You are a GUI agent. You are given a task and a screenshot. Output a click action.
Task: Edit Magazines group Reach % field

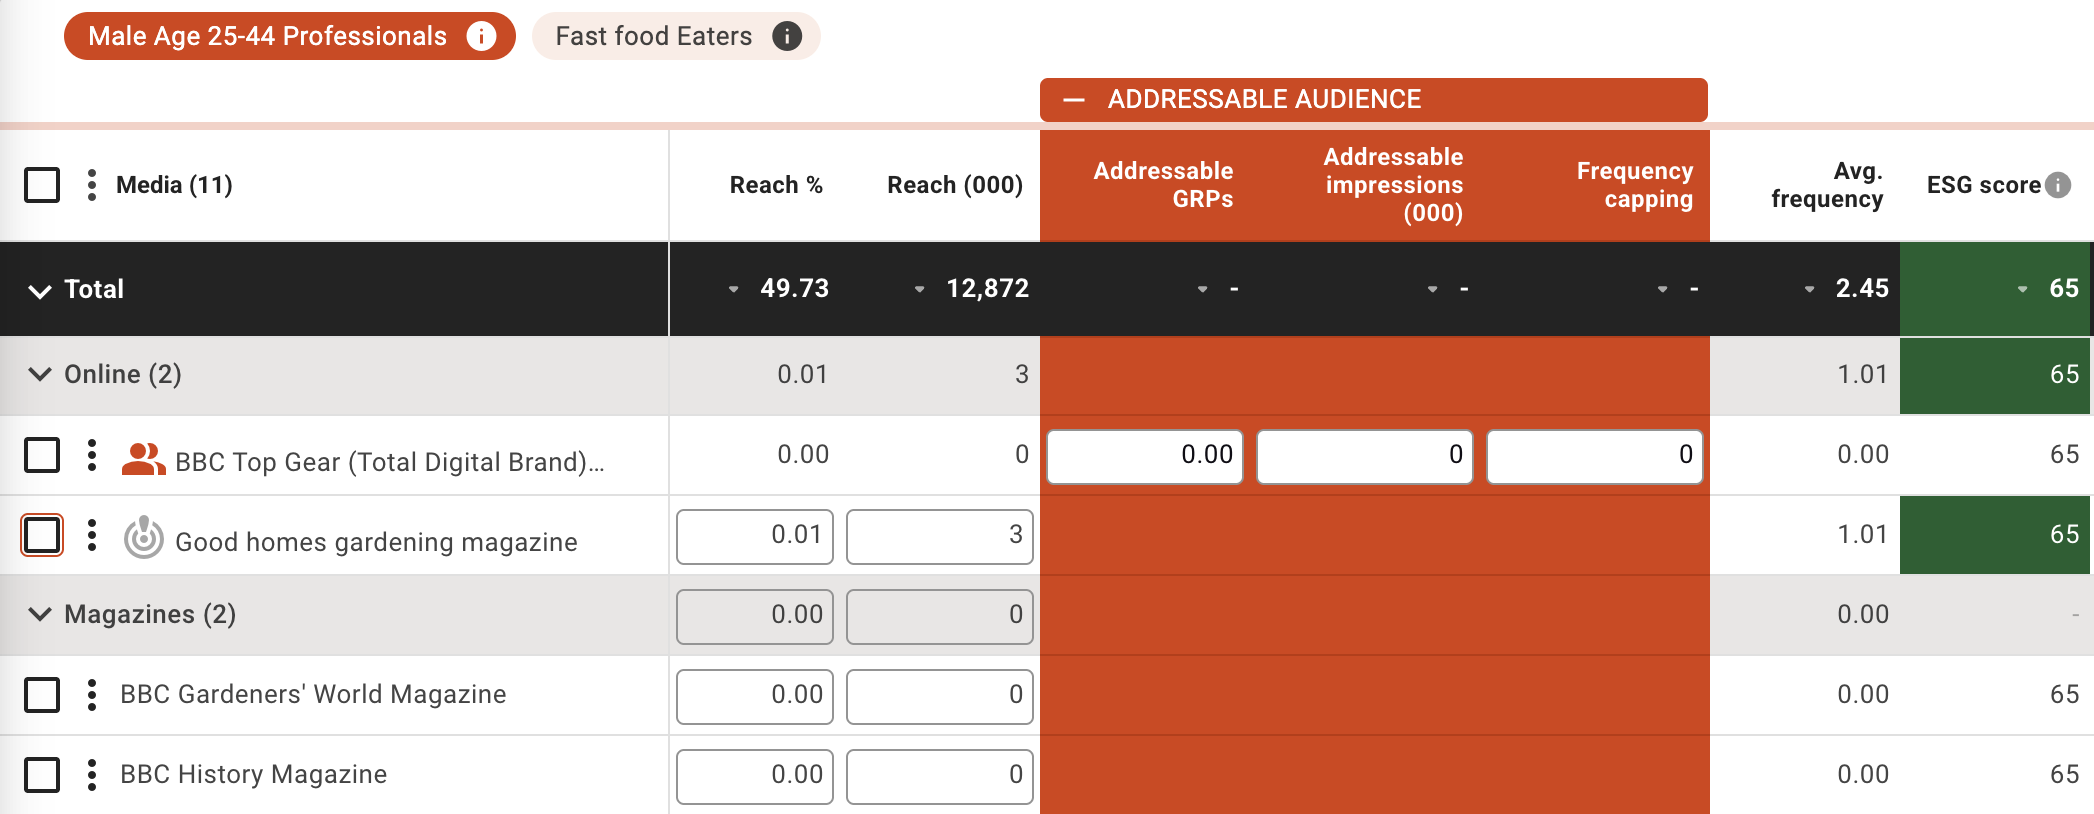[755, 617]
